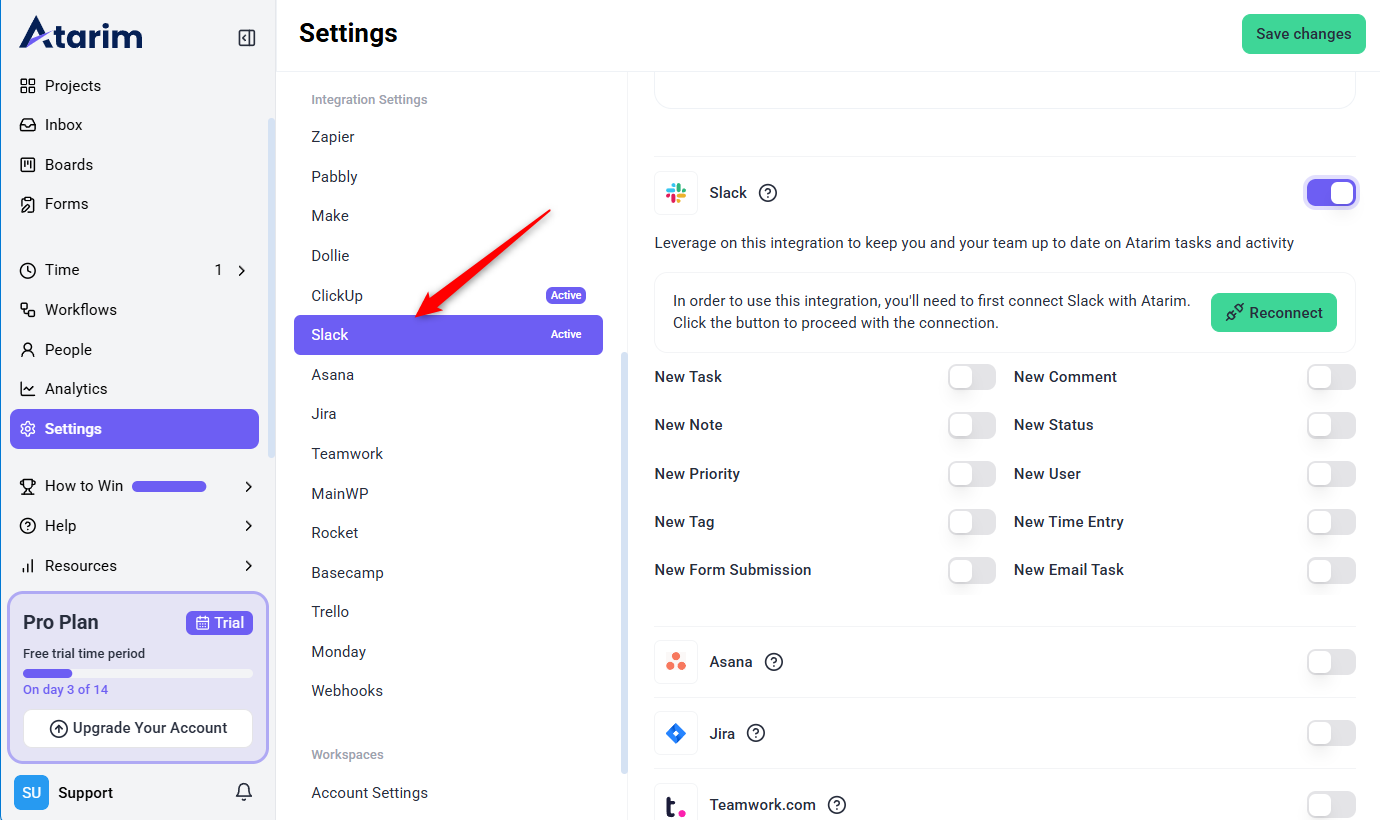Expand the Resources submenu
The height and width of the screenshot is (820, 1380).
(x=248, y=566)
